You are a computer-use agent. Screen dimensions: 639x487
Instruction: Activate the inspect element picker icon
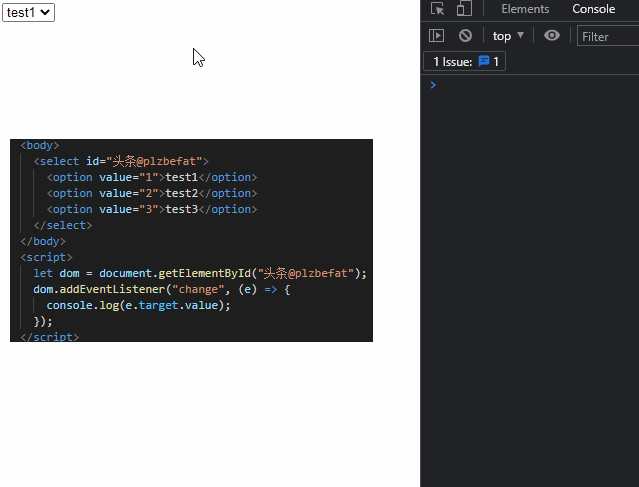[438, 9]
